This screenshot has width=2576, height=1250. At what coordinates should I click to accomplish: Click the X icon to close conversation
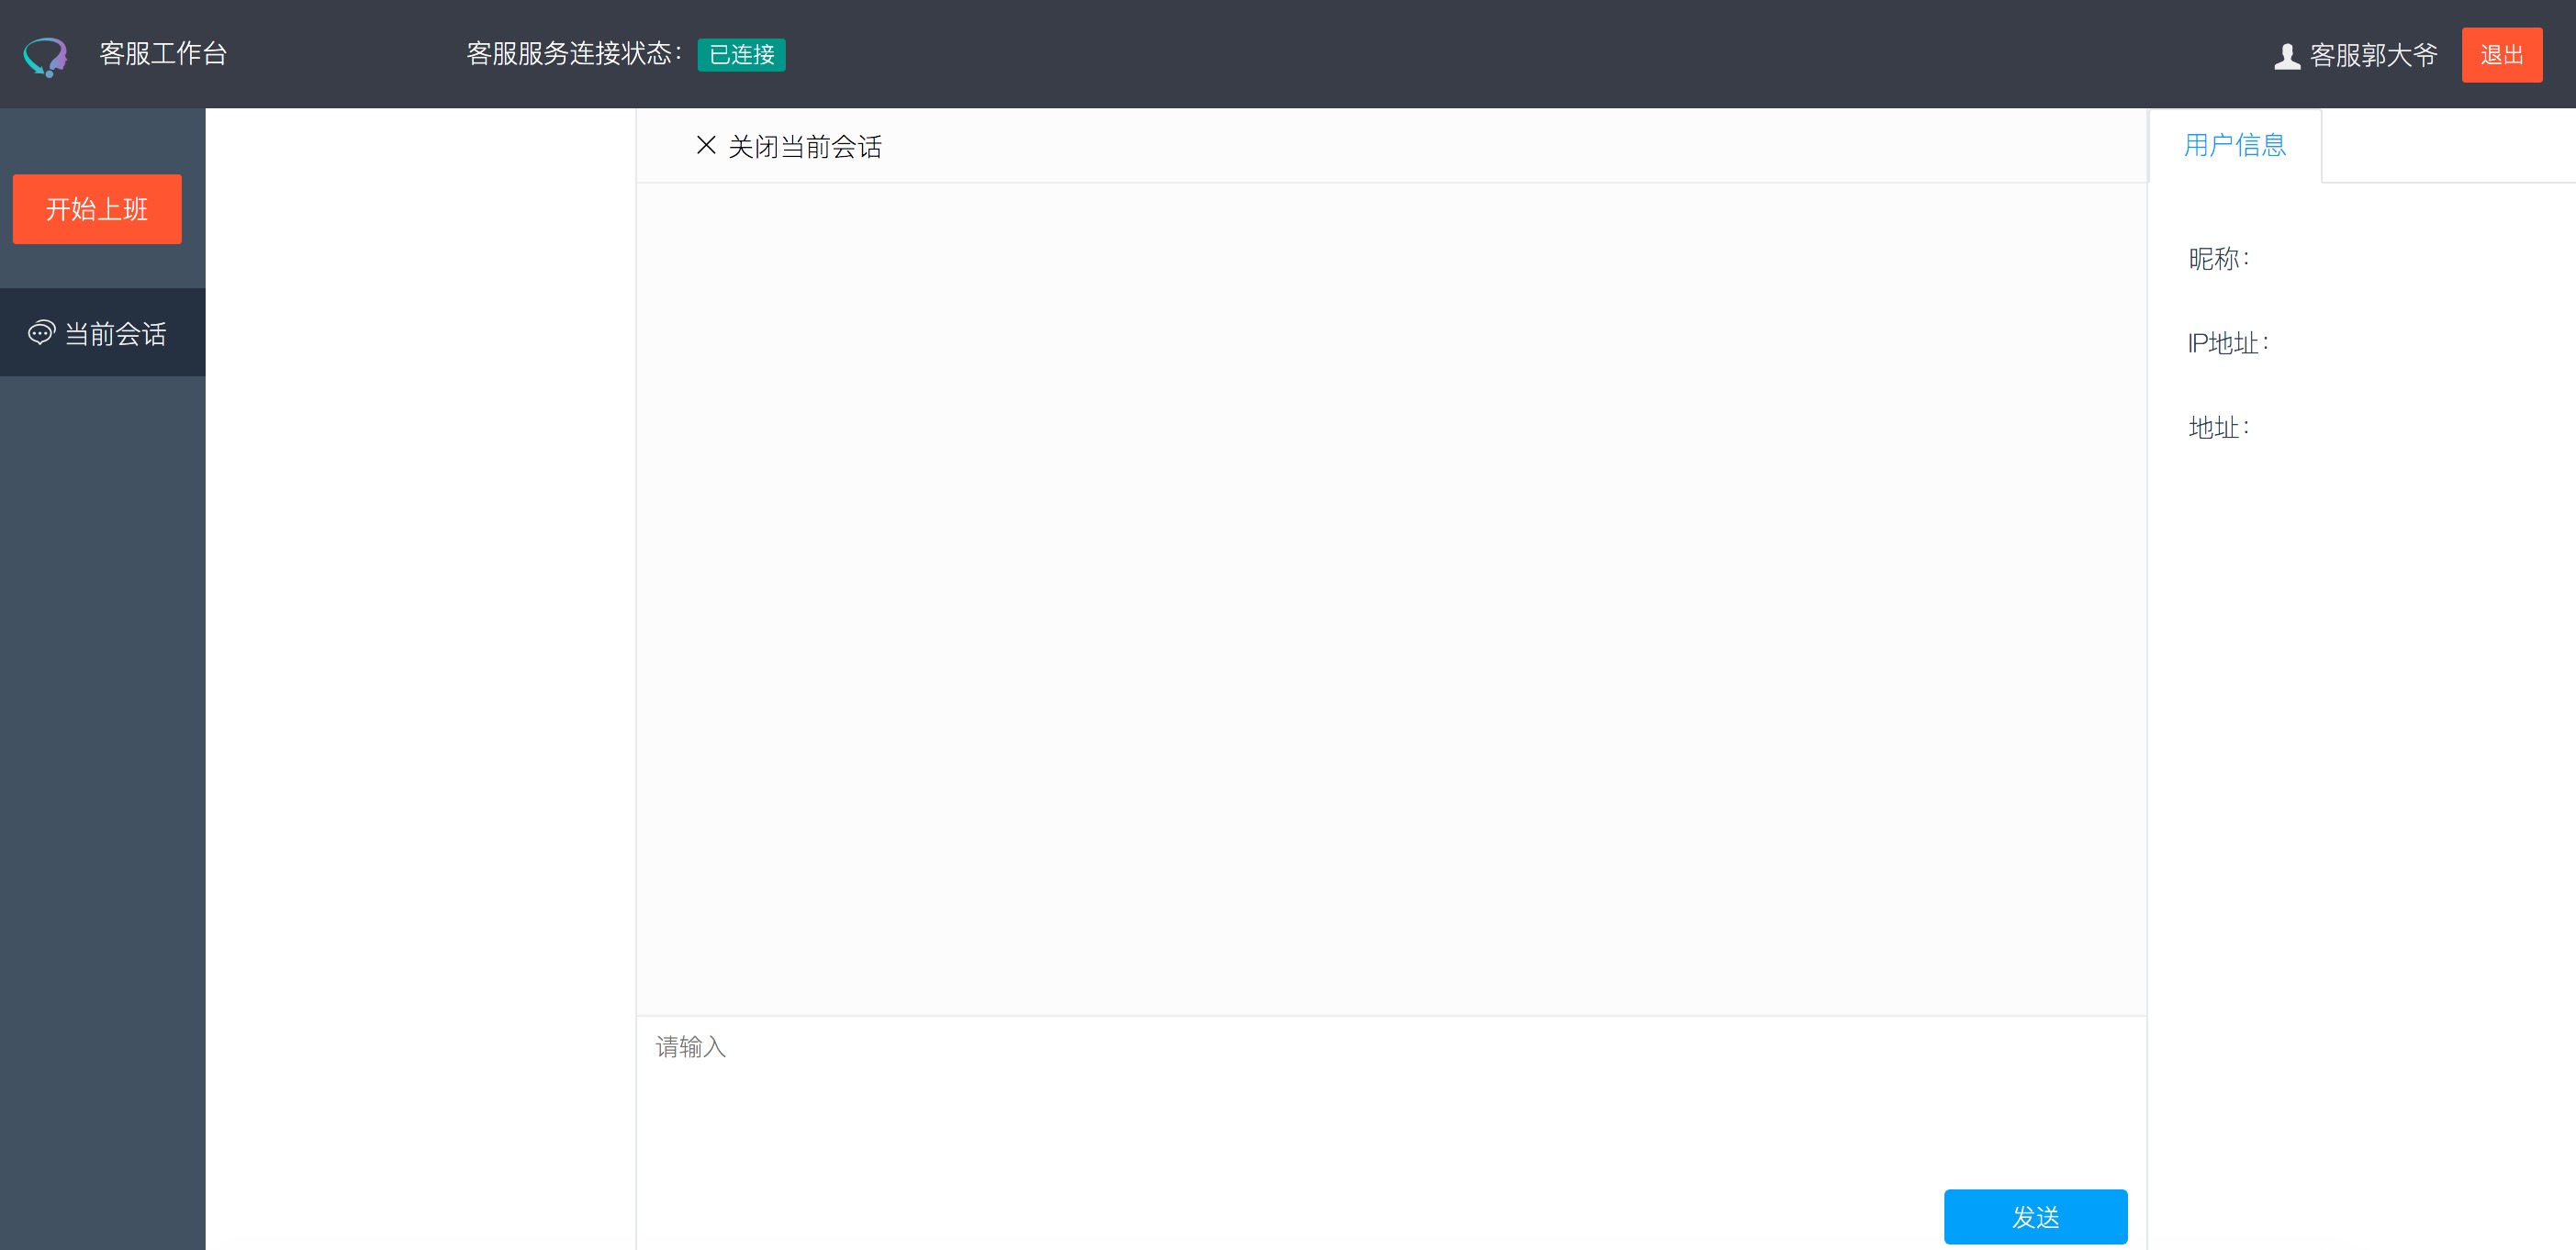(706, 146)
